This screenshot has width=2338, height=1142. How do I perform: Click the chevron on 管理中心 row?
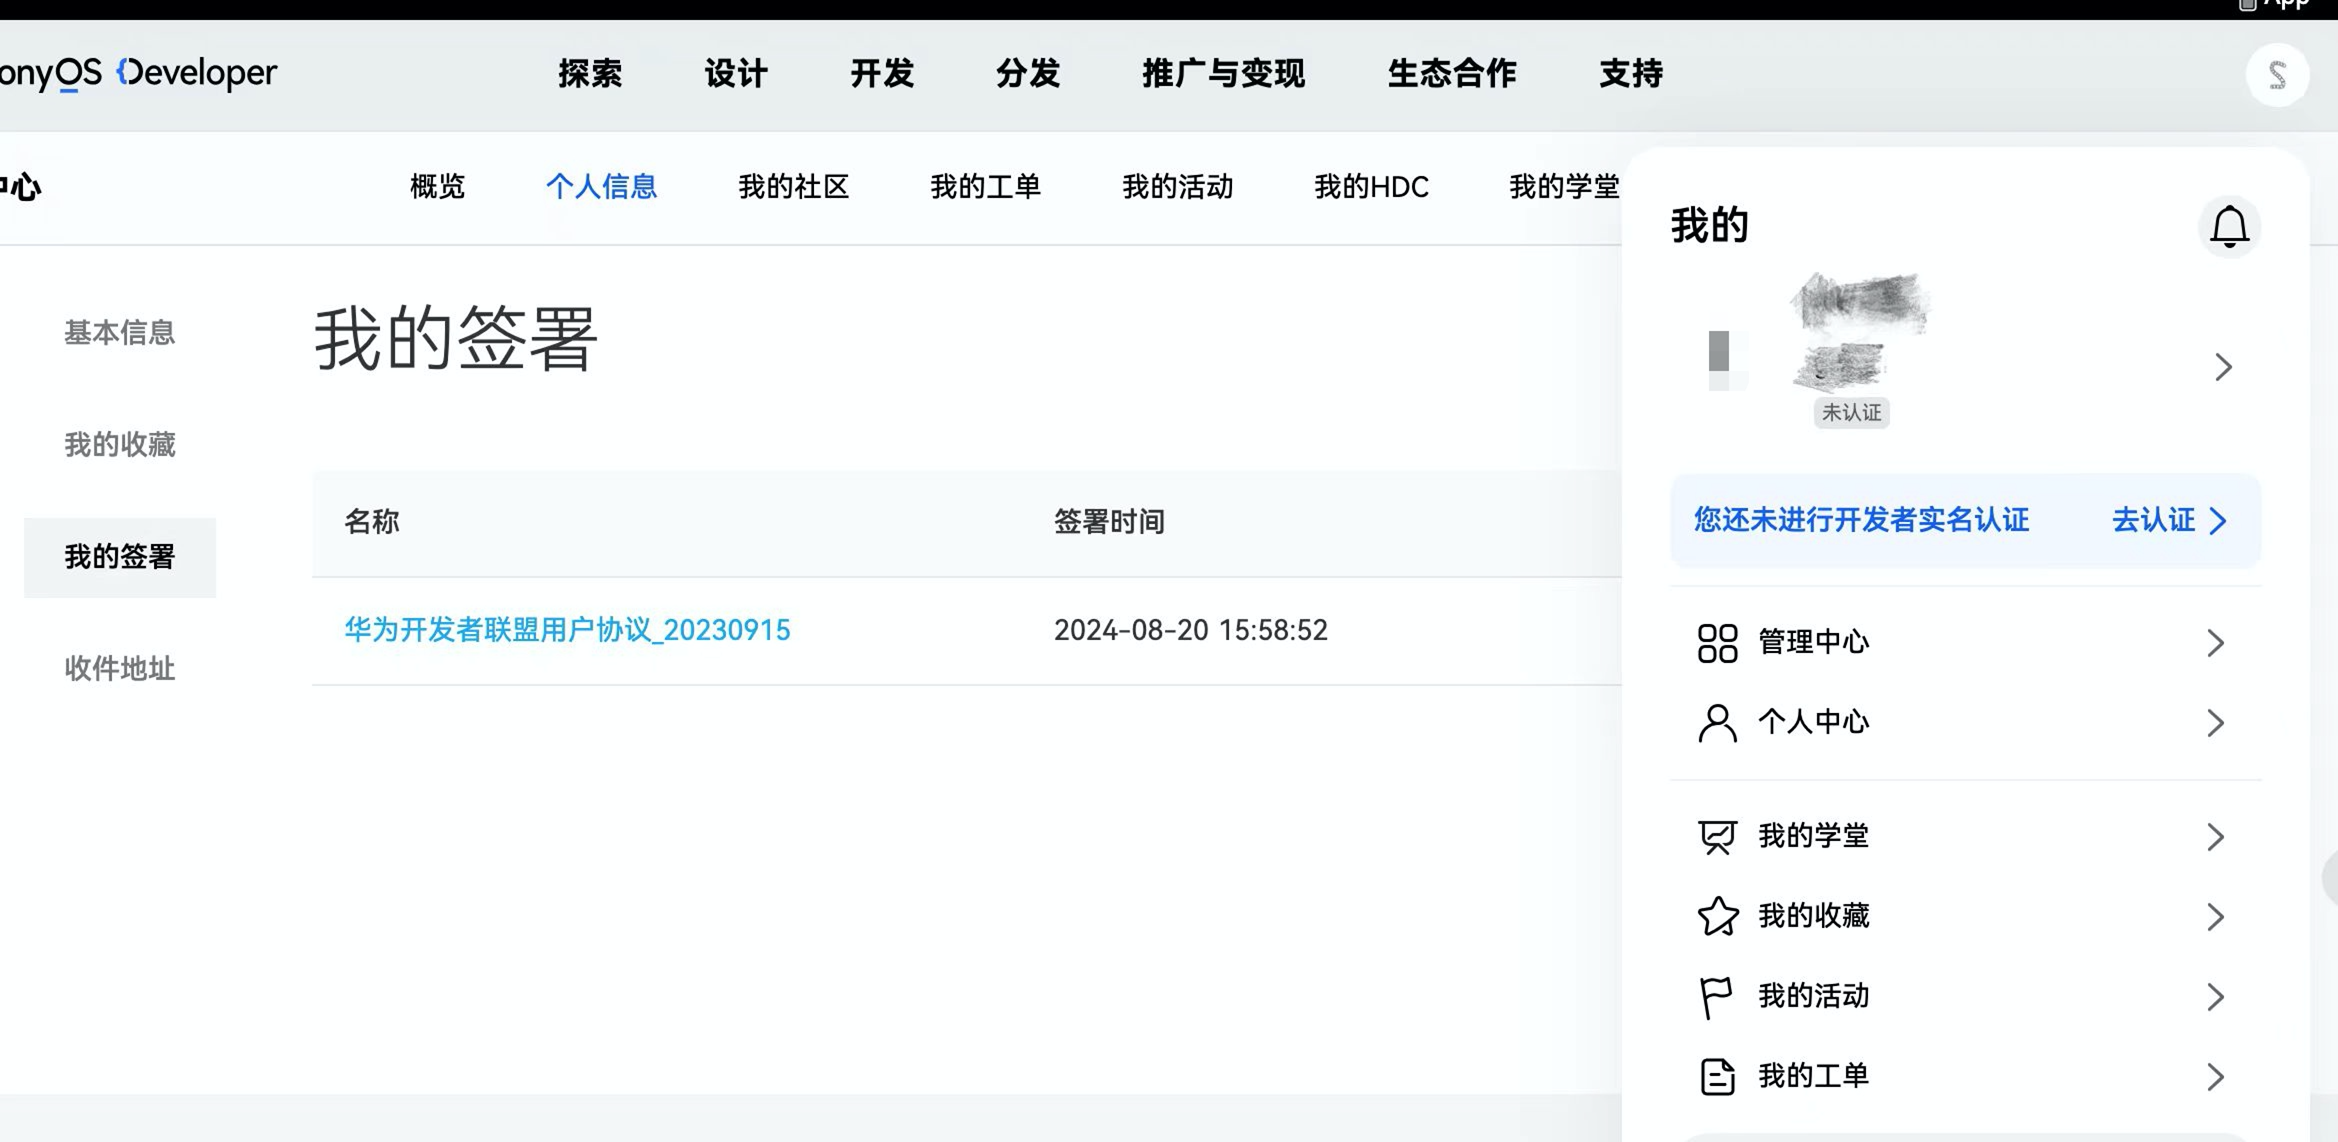click(x=2215, y=643)
